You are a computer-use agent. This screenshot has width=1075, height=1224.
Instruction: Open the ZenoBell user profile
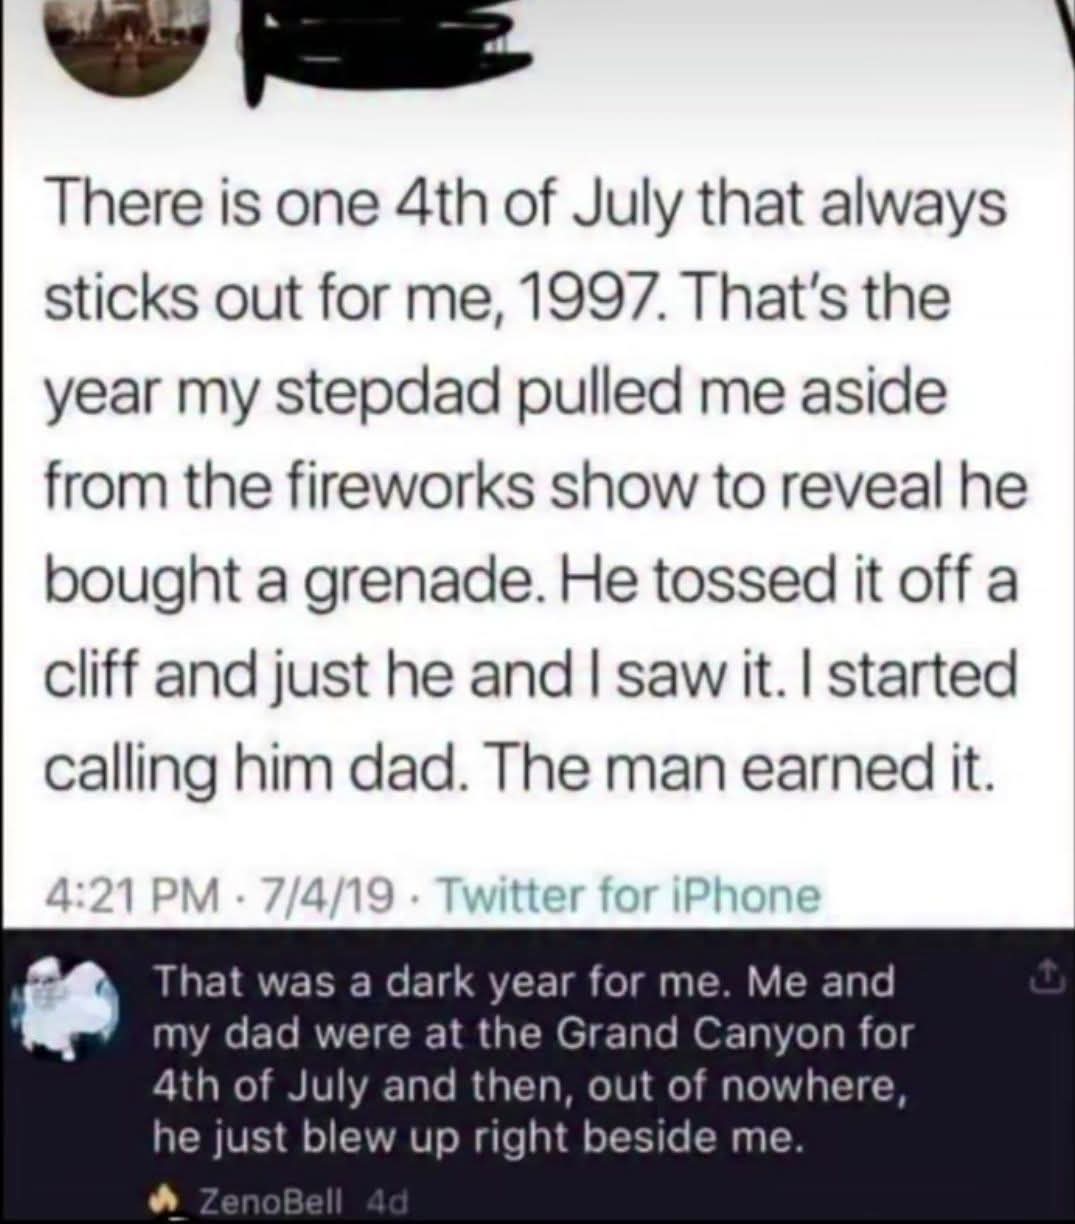point(239,1198)
